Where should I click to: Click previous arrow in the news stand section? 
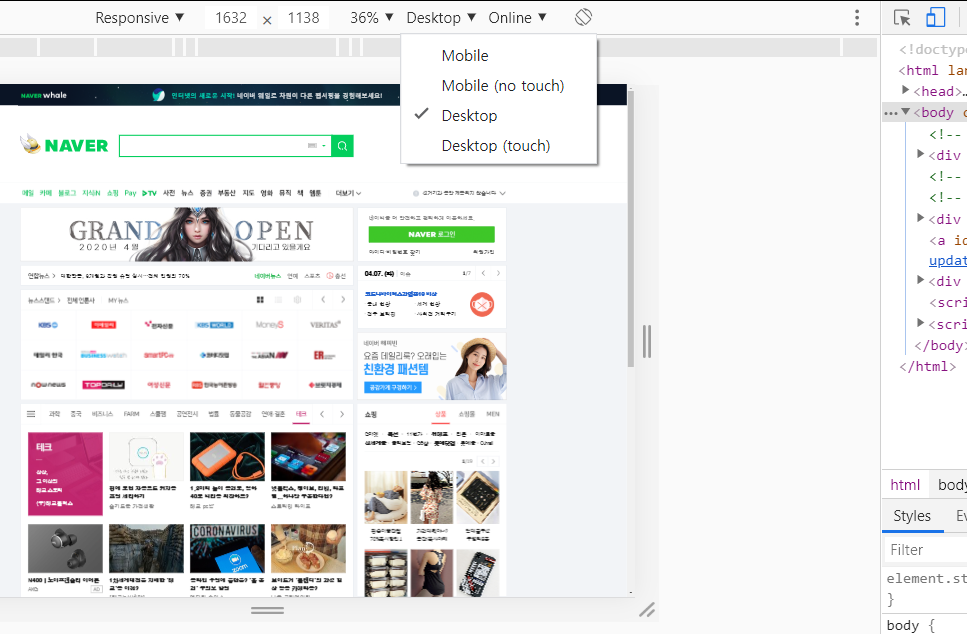click(x=323, y=300)
